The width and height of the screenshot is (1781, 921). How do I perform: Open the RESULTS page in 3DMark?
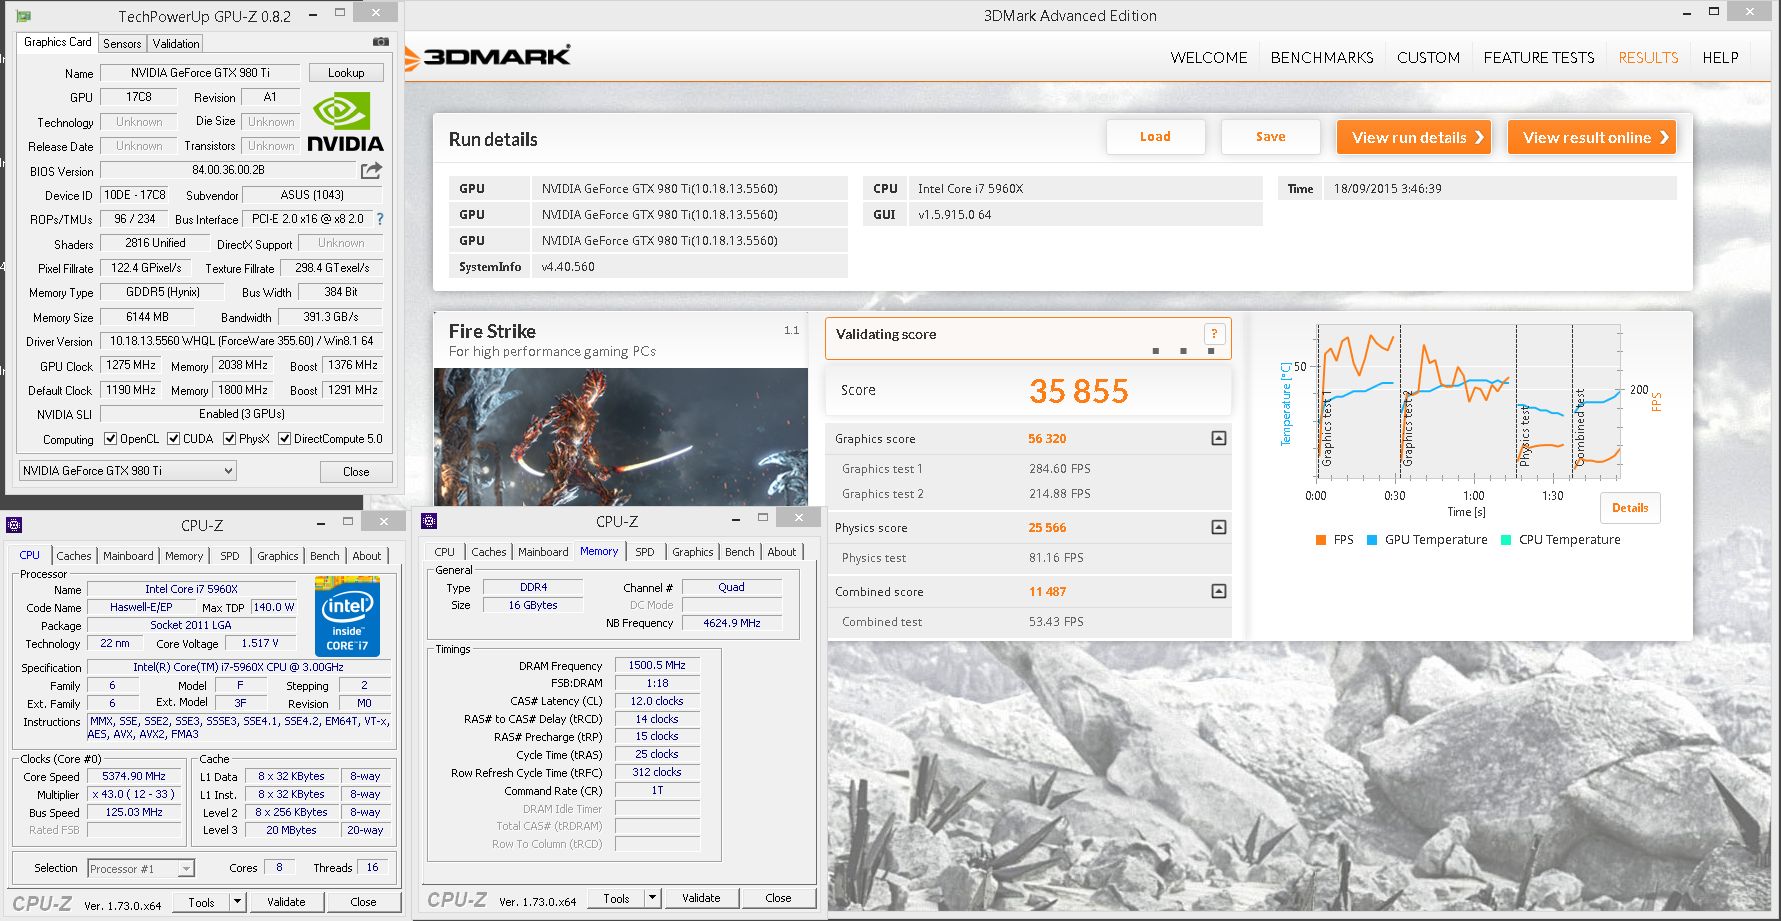click(x=1648, y=58)
